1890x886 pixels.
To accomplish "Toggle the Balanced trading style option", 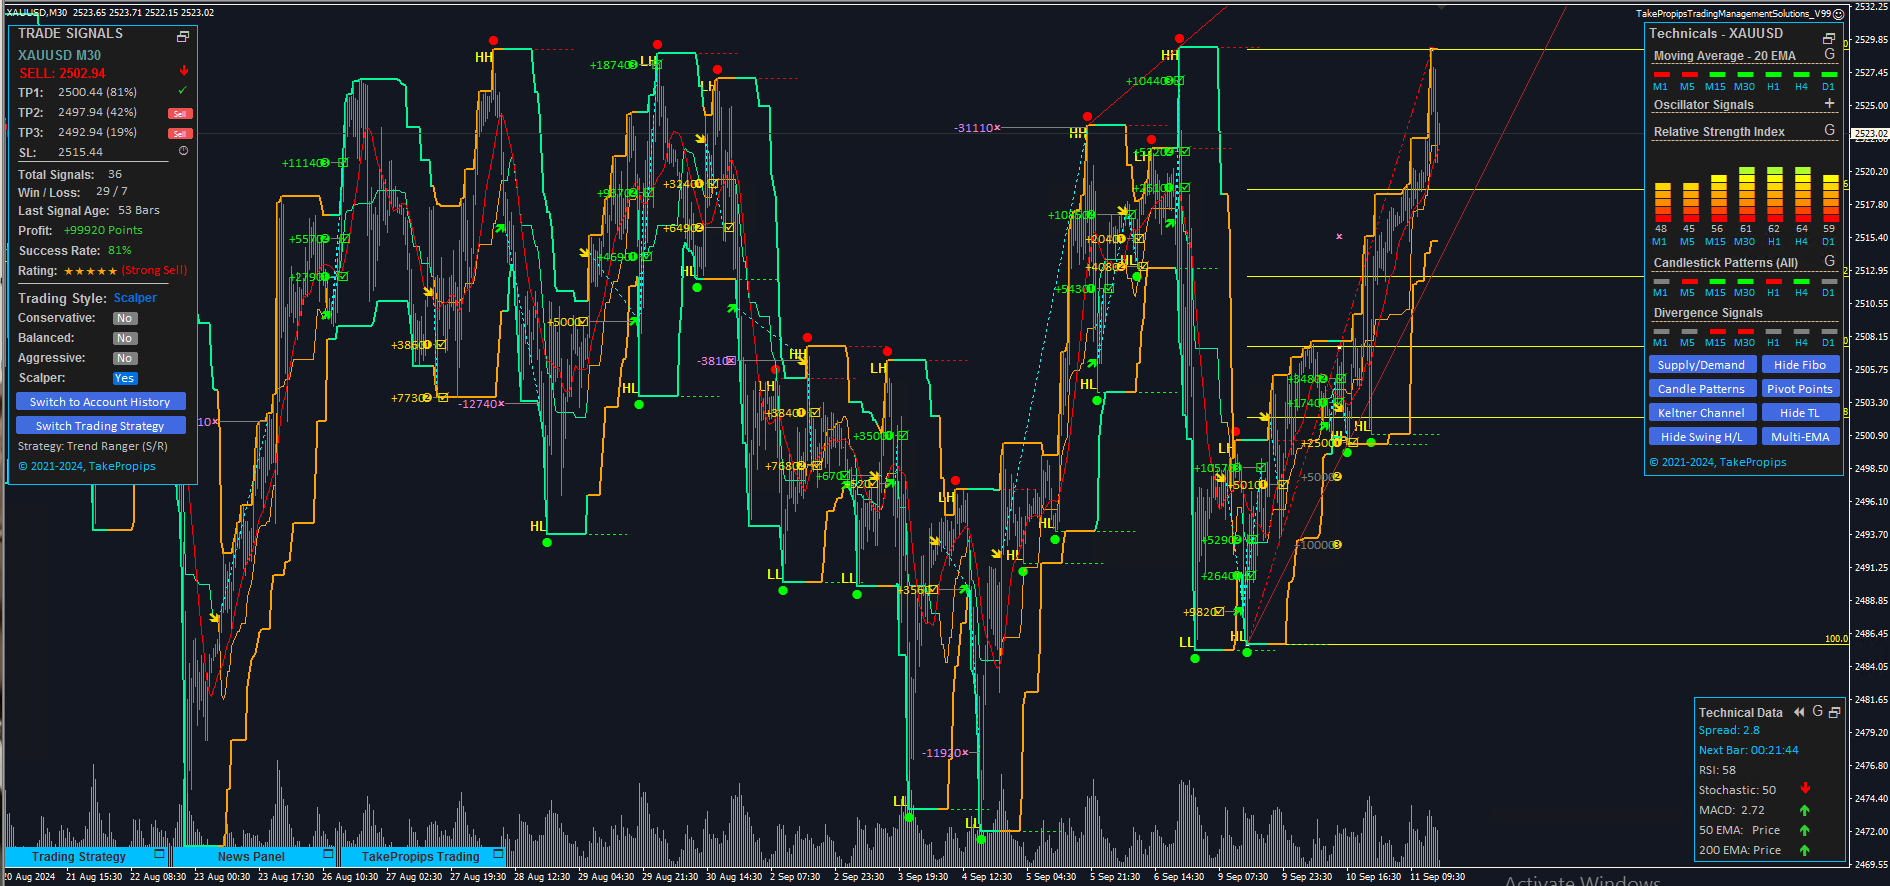I will (x=124, y=338).
